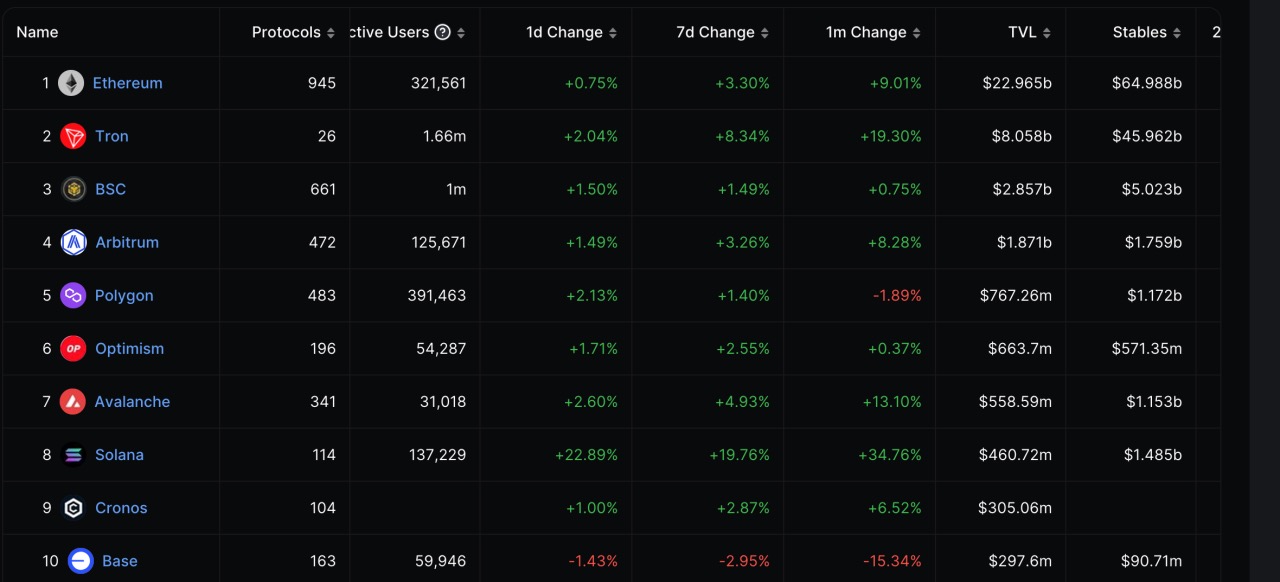Image resolution: width=1280 pixels, height=582 pixels.
Task: Click the Avalanche logo icon
Action: click(x=73, y=401)
